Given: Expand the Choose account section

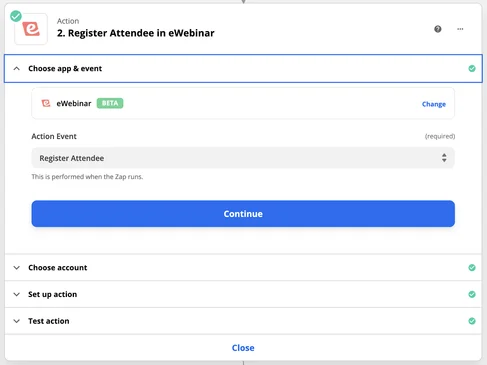Looking at the screenshot, I should click(16, 268).
